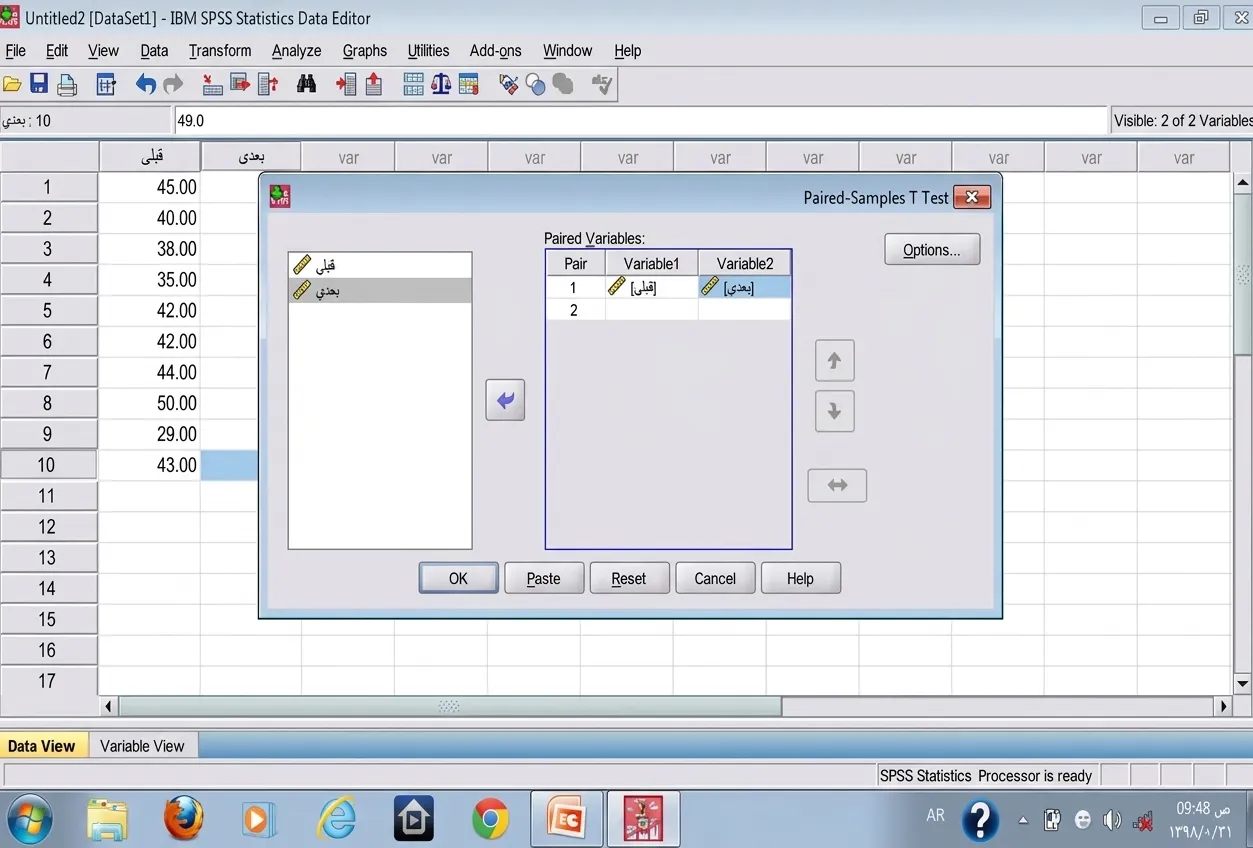Viewport: 1253px width, 848px height.
Task: Click the Paste button in the dialog
Action: pyautogui.click(x=544, y=578)
